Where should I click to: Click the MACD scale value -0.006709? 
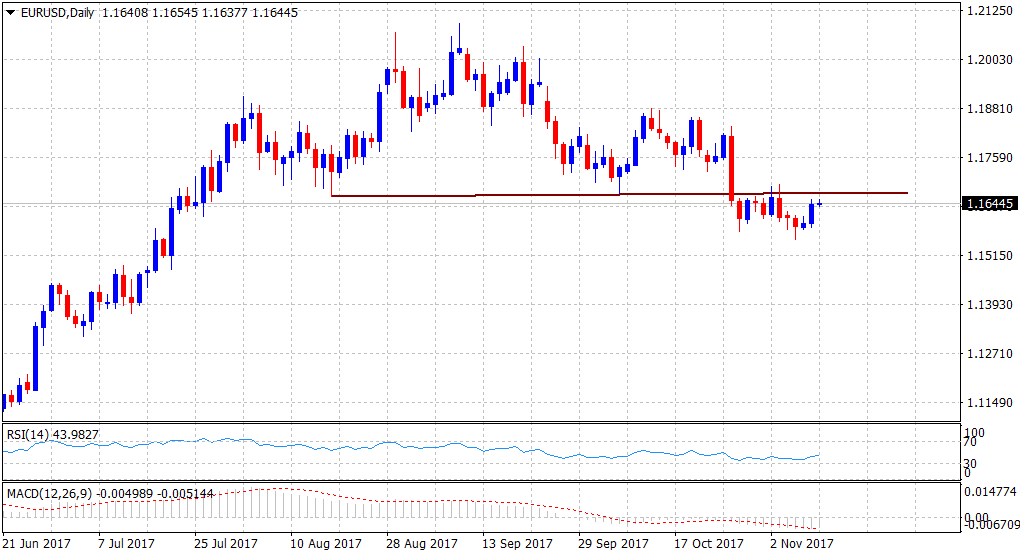coord(990,524)
